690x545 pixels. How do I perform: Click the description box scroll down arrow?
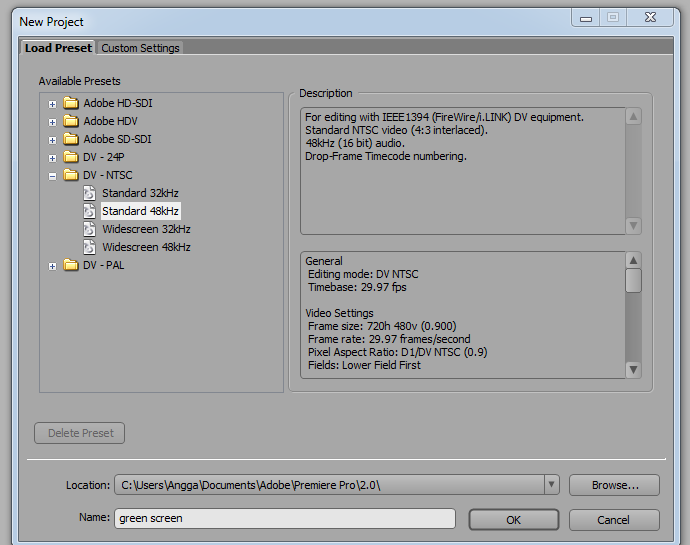[x=633, y=226]
